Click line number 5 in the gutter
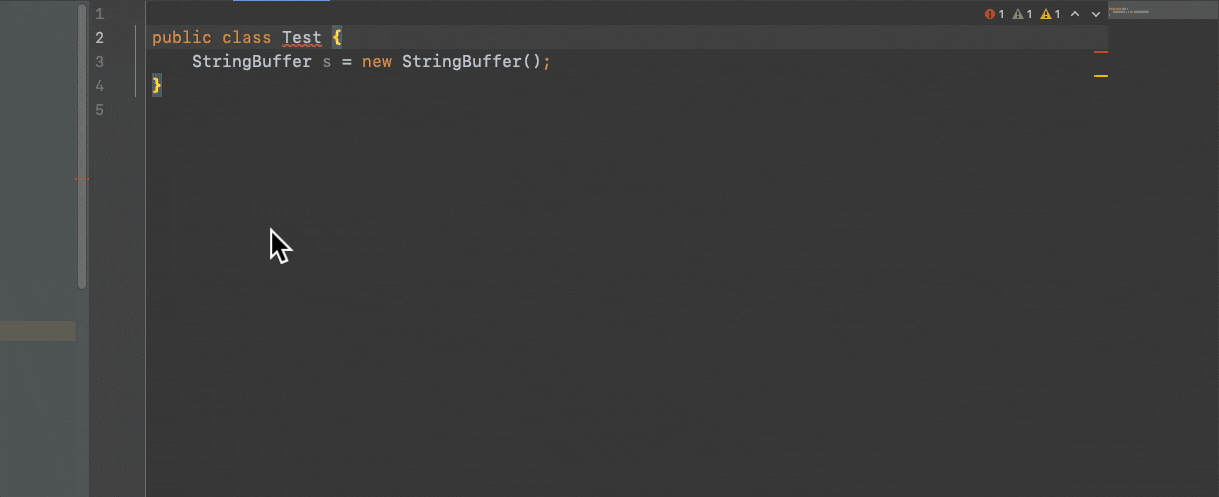This screenshot has height=497, width=1219. click(99, 110)
